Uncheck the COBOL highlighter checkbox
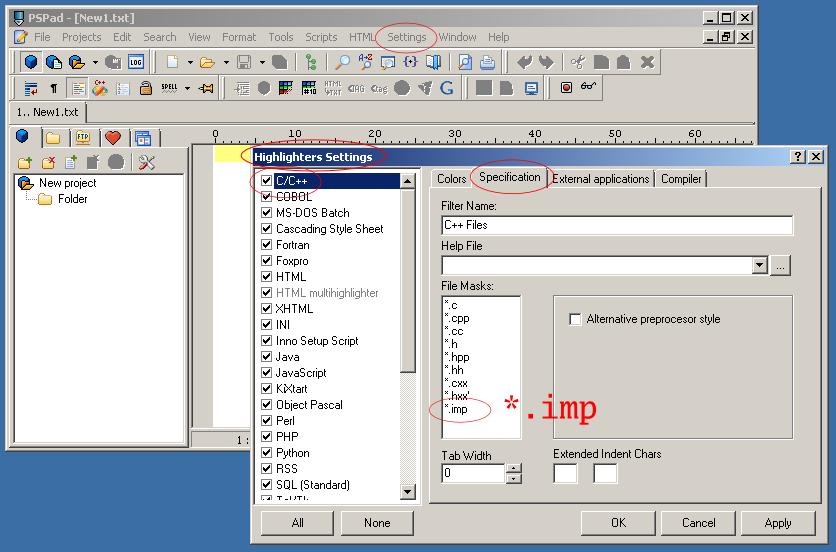The height and width of the screenshot is (552, 836). pyautogui.click(x=267, y=197)
